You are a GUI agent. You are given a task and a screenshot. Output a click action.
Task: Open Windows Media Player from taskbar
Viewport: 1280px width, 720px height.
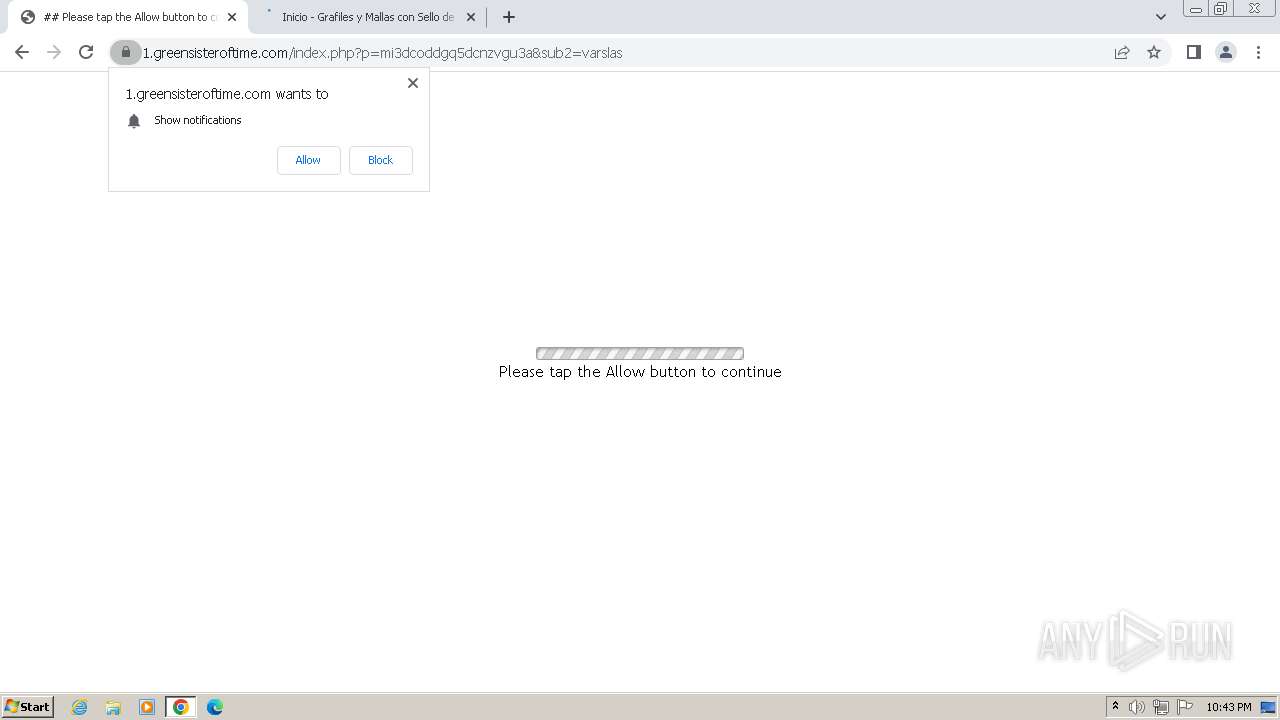[x=147, y=707]
